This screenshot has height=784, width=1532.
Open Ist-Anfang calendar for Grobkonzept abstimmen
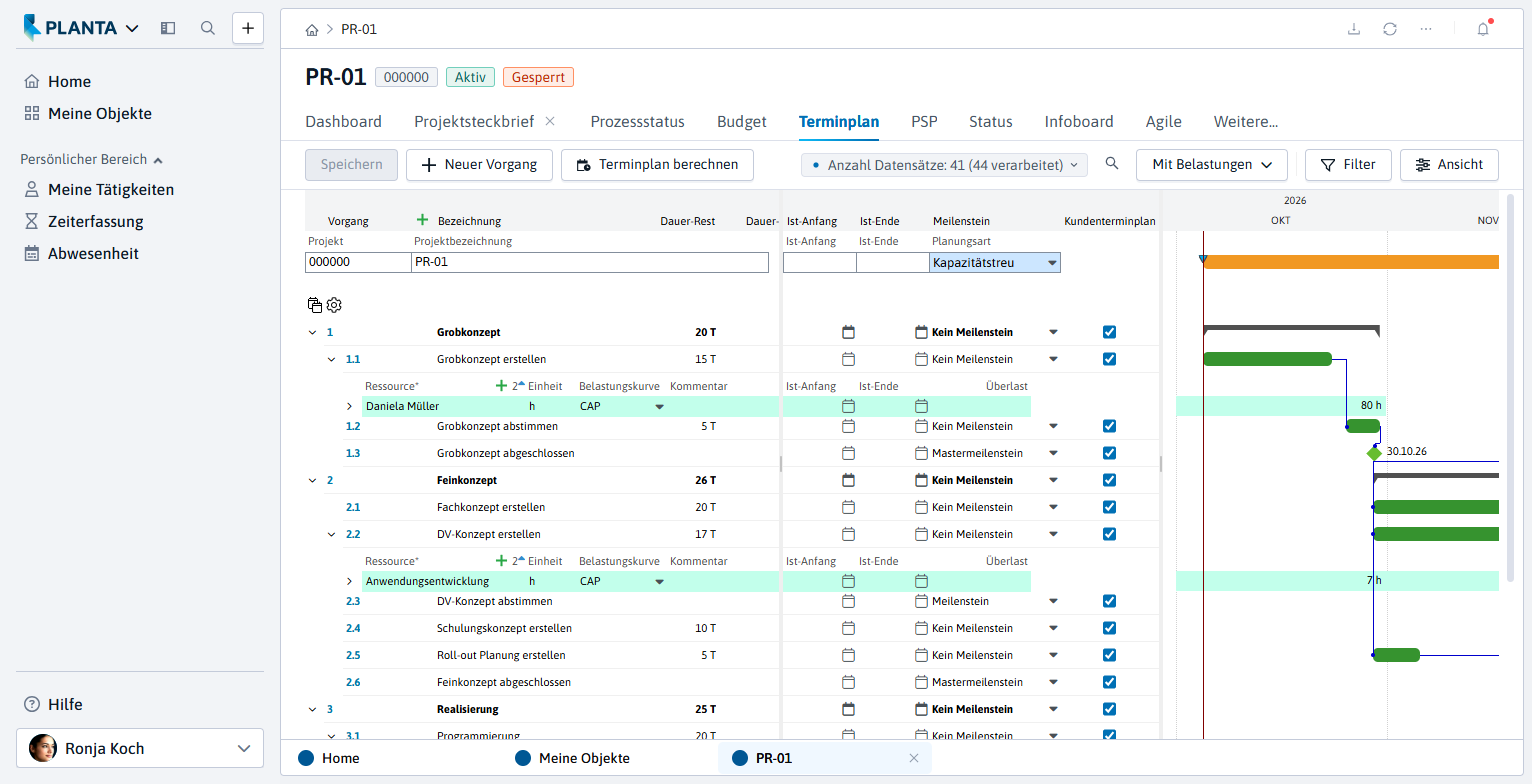848,426
